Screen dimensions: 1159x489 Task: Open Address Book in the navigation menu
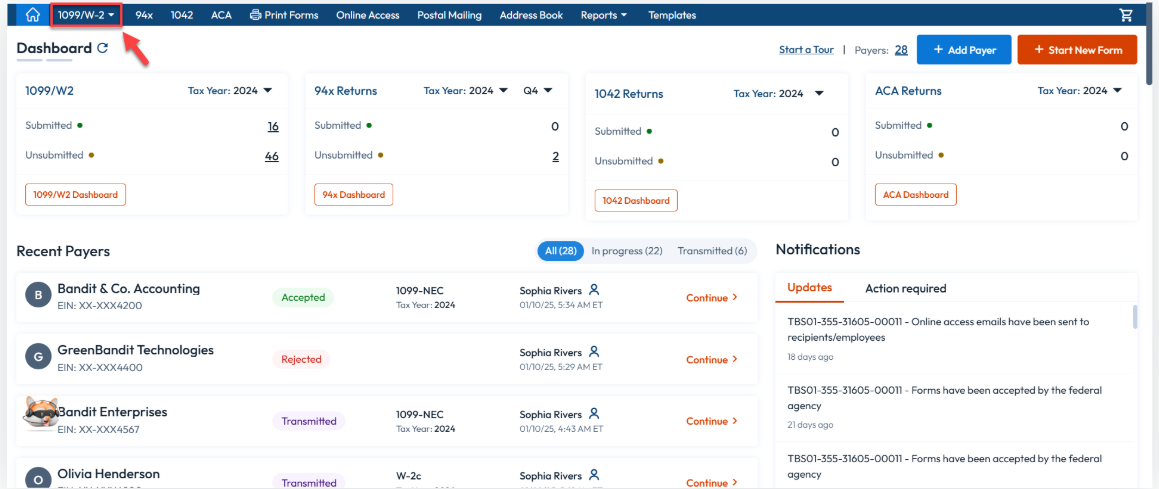point(530,15)
